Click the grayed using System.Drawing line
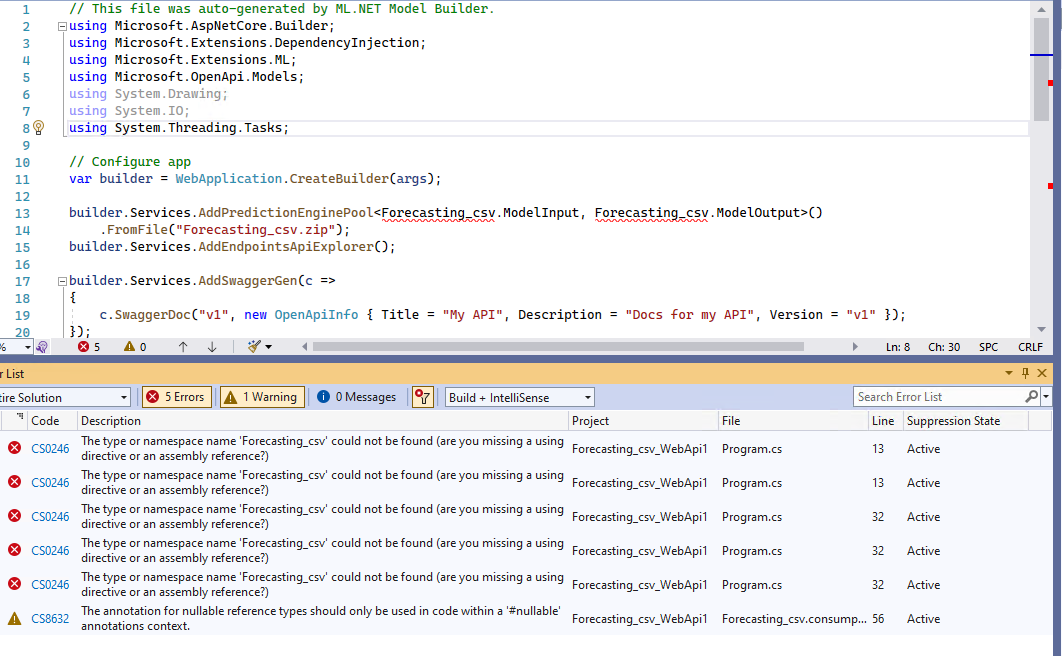1062x656 pixels. [148, 94]
